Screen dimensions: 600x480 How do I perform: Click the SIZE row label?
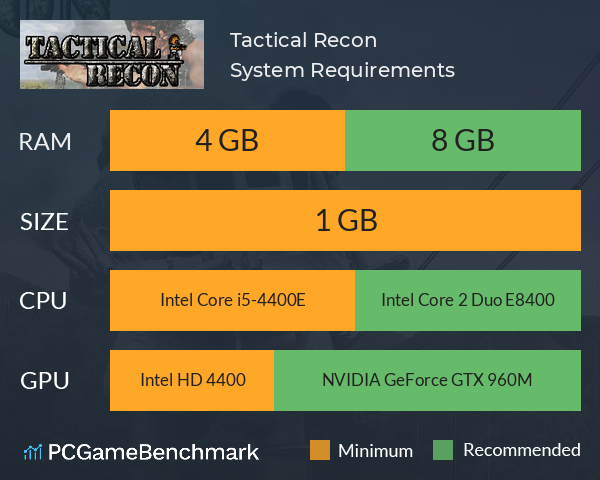coord(44,222)
